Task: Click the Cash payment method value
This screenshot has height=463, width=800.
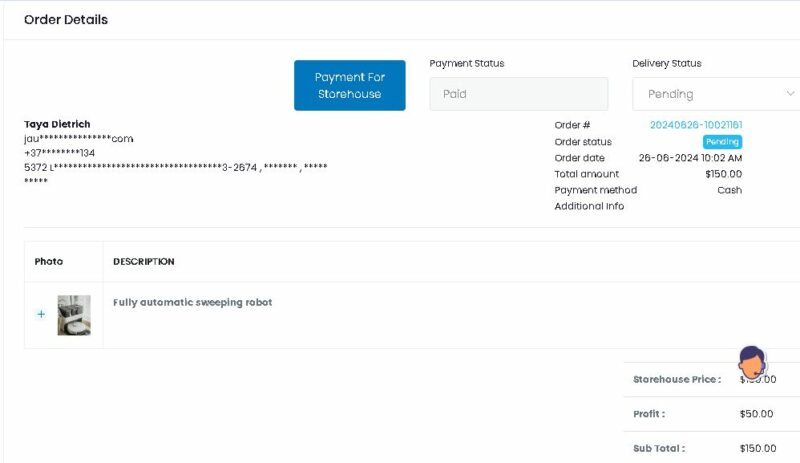Action: [729, 190]
